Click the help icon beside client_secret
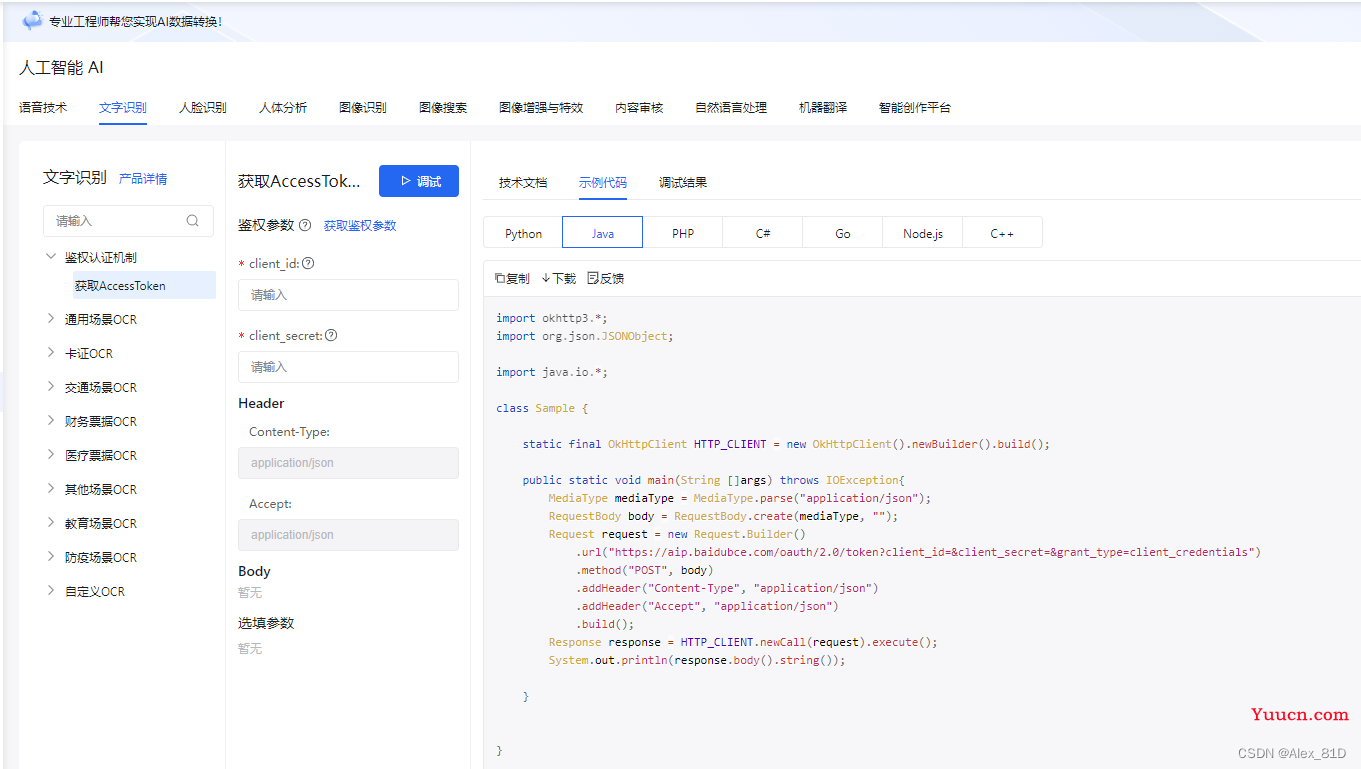 point(331,336)
